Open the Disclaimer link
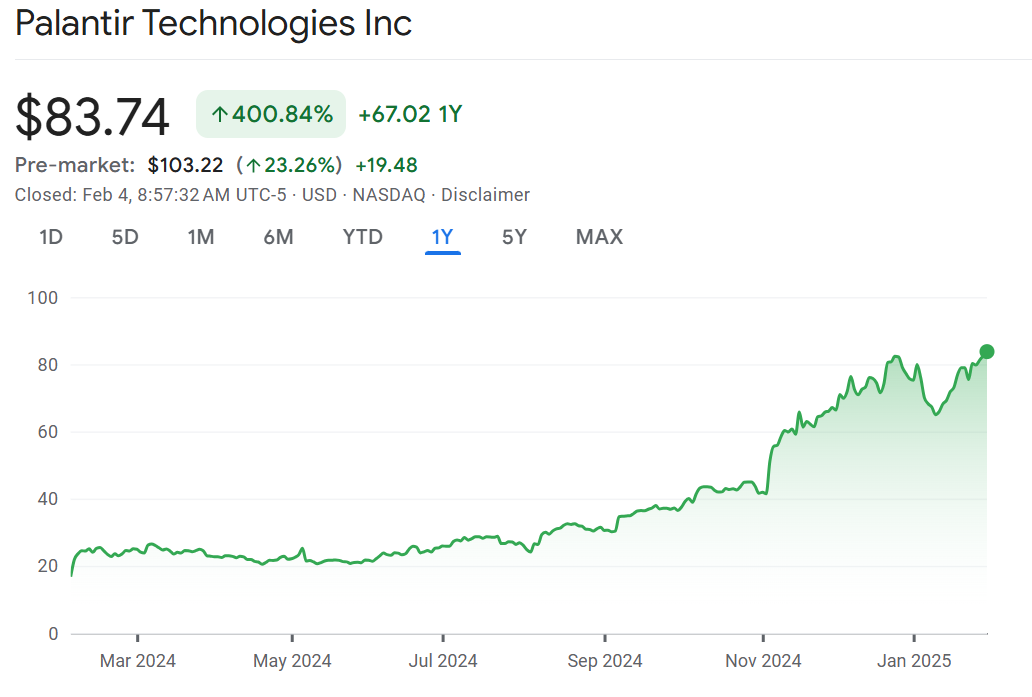Image resolution: width=1032 pixels, height=697 pixels. [x=485, y=195]
